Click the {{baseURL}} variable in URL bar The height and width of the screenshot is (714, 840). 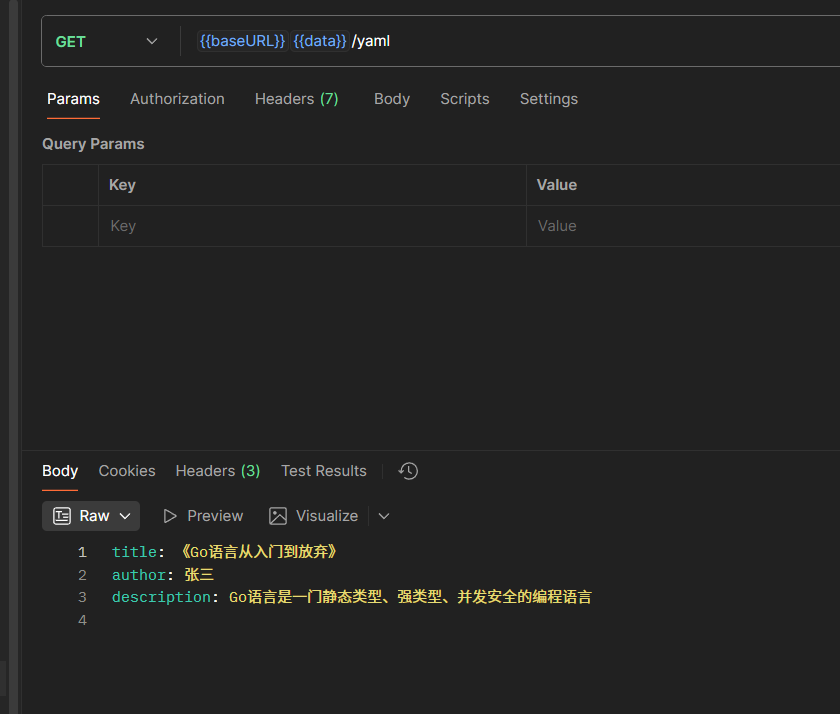tap(242, 41)
